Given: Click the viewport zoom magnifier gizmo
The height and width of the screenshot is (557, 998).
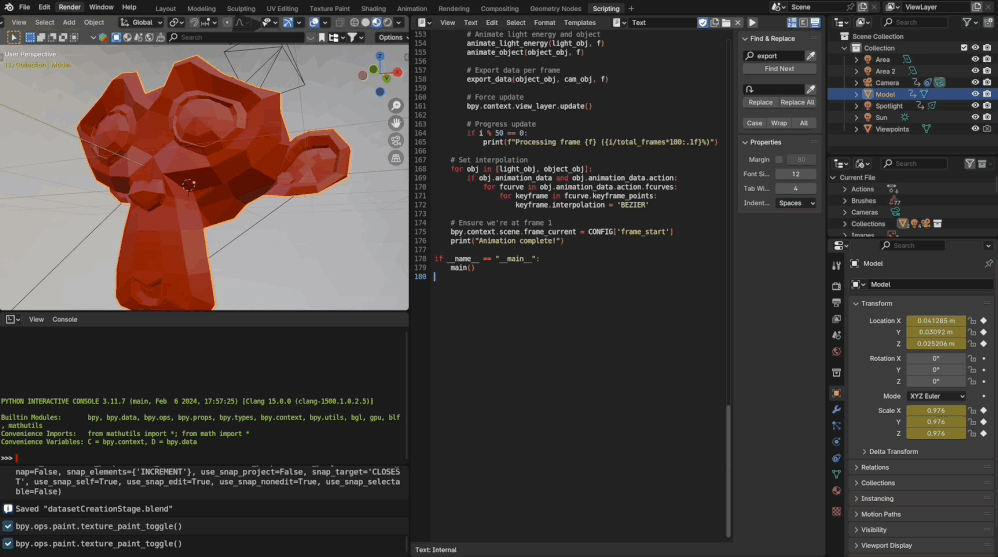Looking at the screenshot, I should tap(396, 106).
